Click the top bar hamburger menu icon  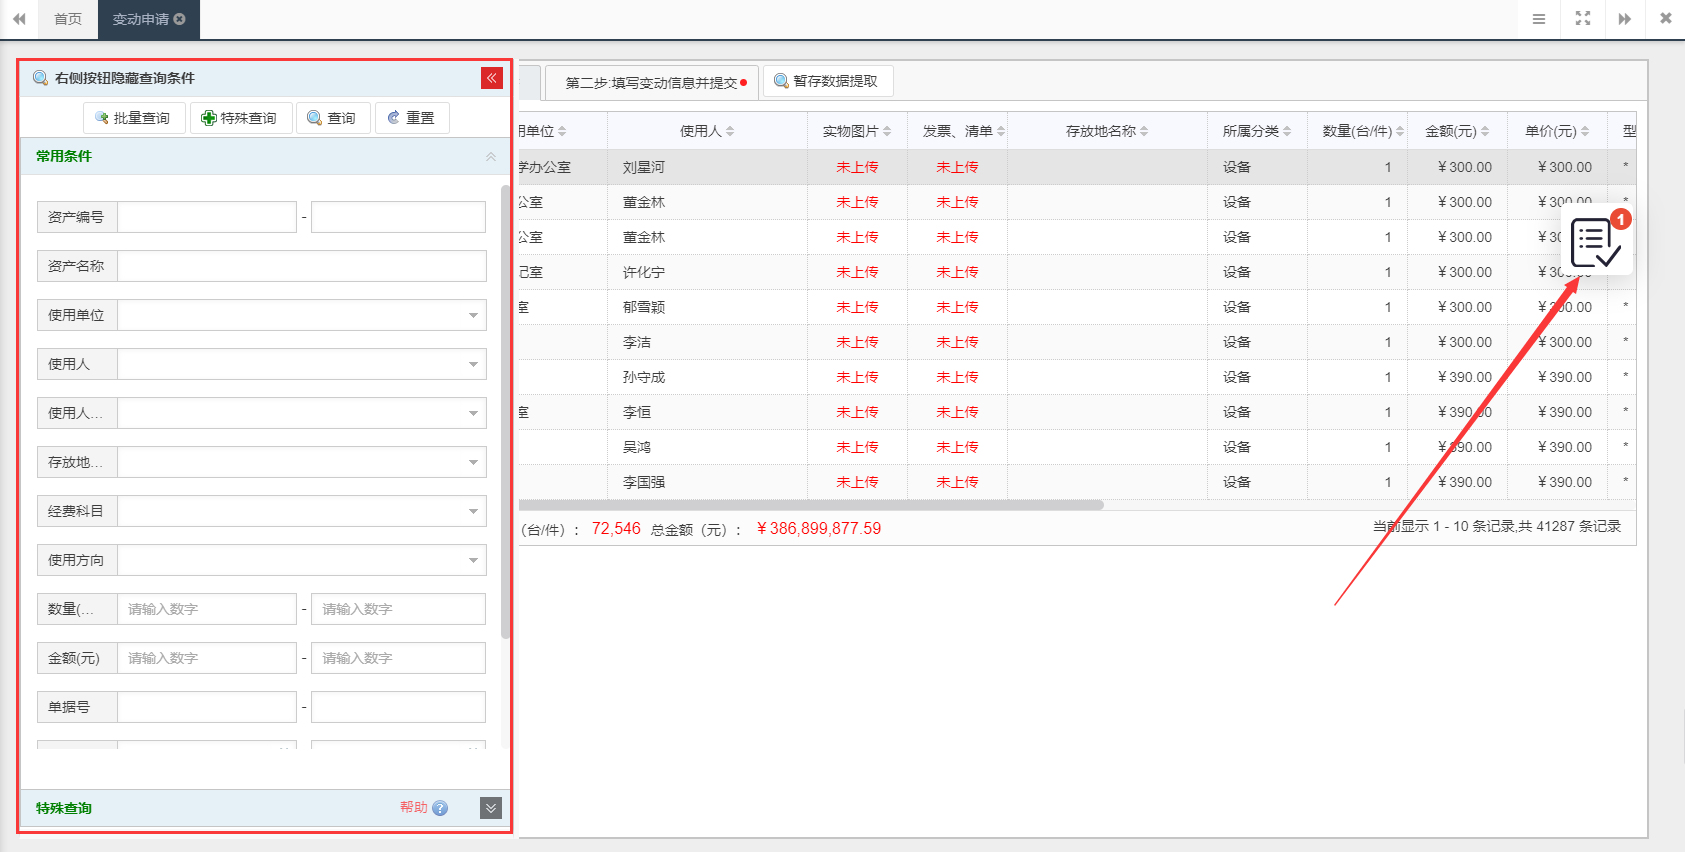click(x=1539, y=19)
